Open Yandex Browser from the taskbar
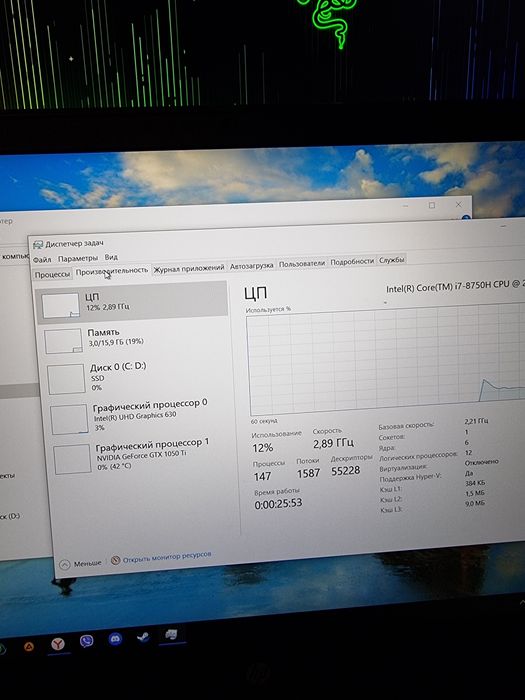 [58, 644]
